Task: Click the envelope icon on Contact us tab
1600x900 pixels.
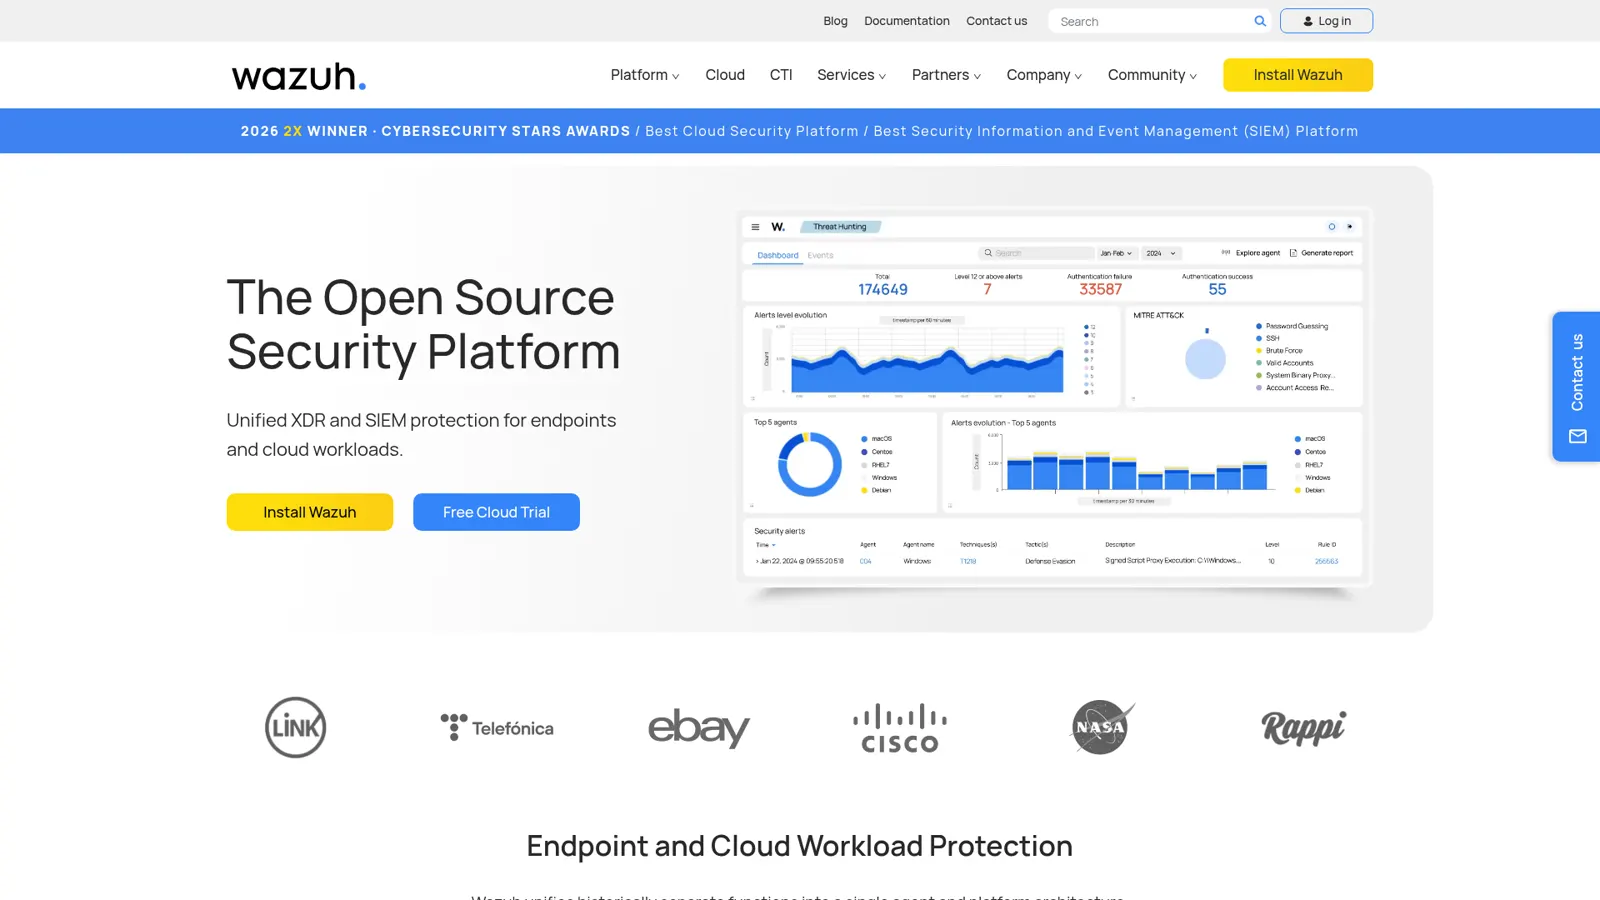Action: pos(1578,436)
